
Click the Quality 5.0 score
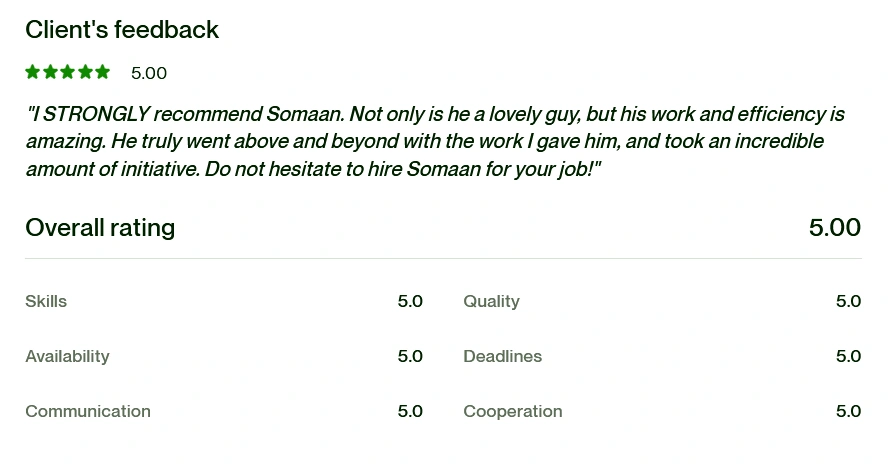click(x=848, y=301)
